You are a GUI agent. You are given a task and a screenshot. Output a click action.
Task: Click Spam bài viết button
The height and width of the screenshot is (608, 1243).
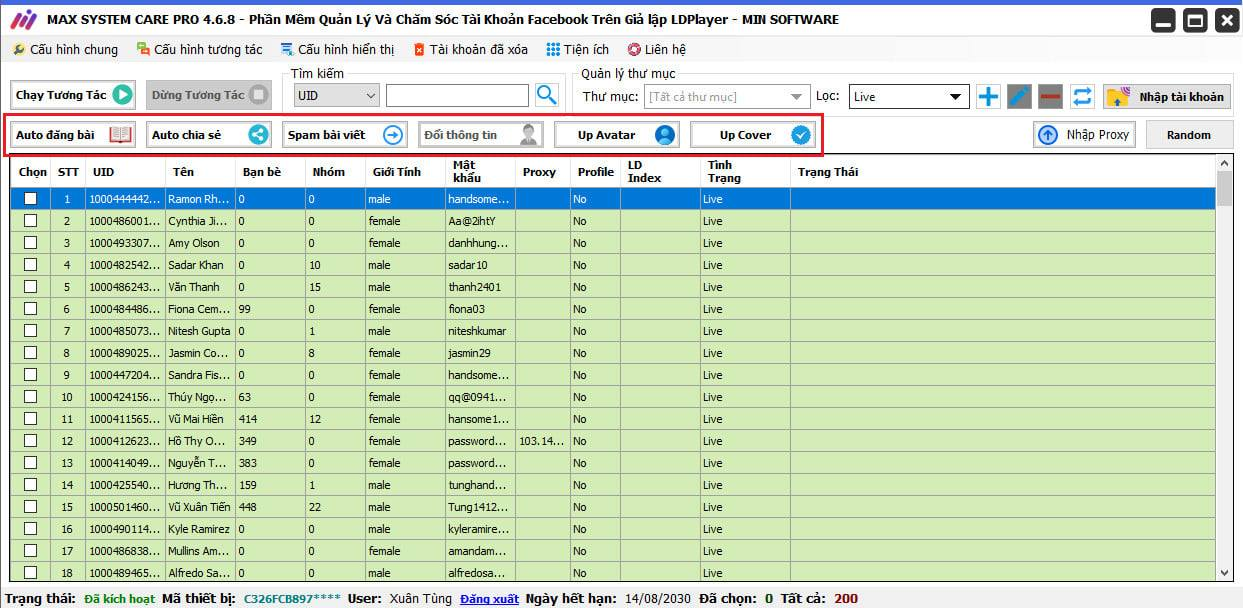345,135
